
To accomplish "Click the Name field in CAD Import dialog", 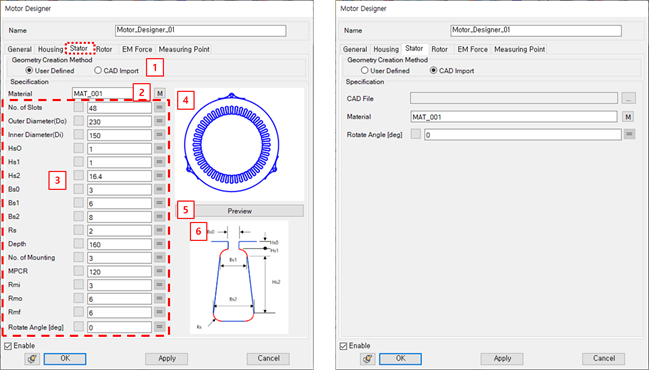I will point(536,30).
